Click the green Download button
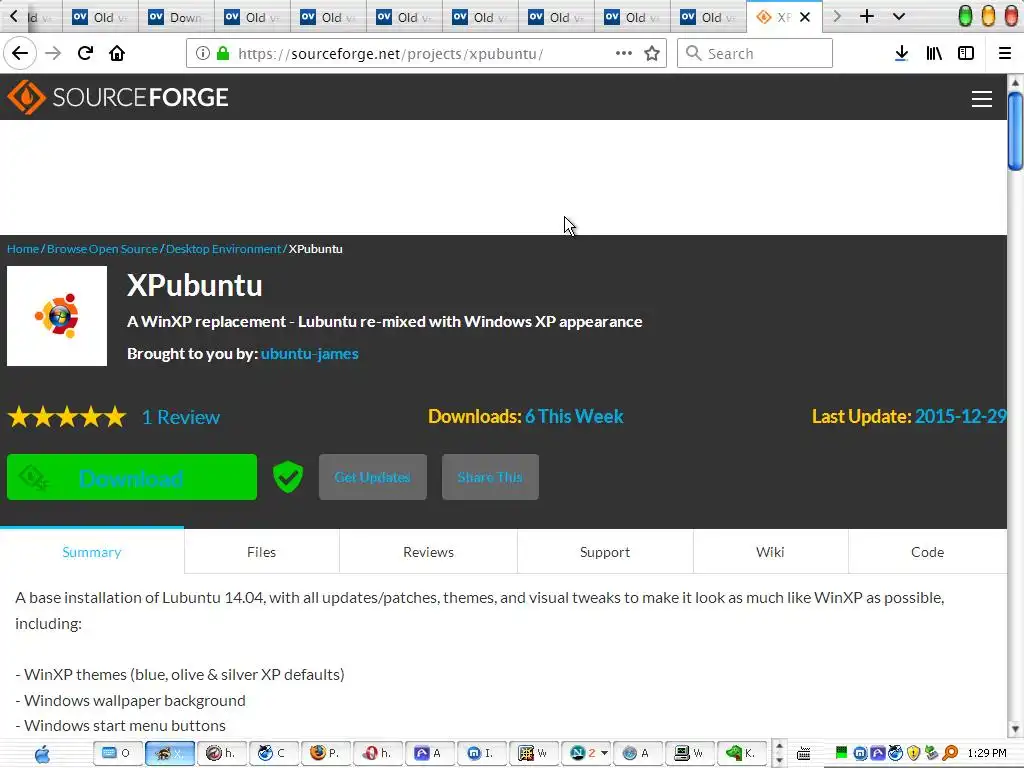The image size is (1024, 768). point(132,477)
